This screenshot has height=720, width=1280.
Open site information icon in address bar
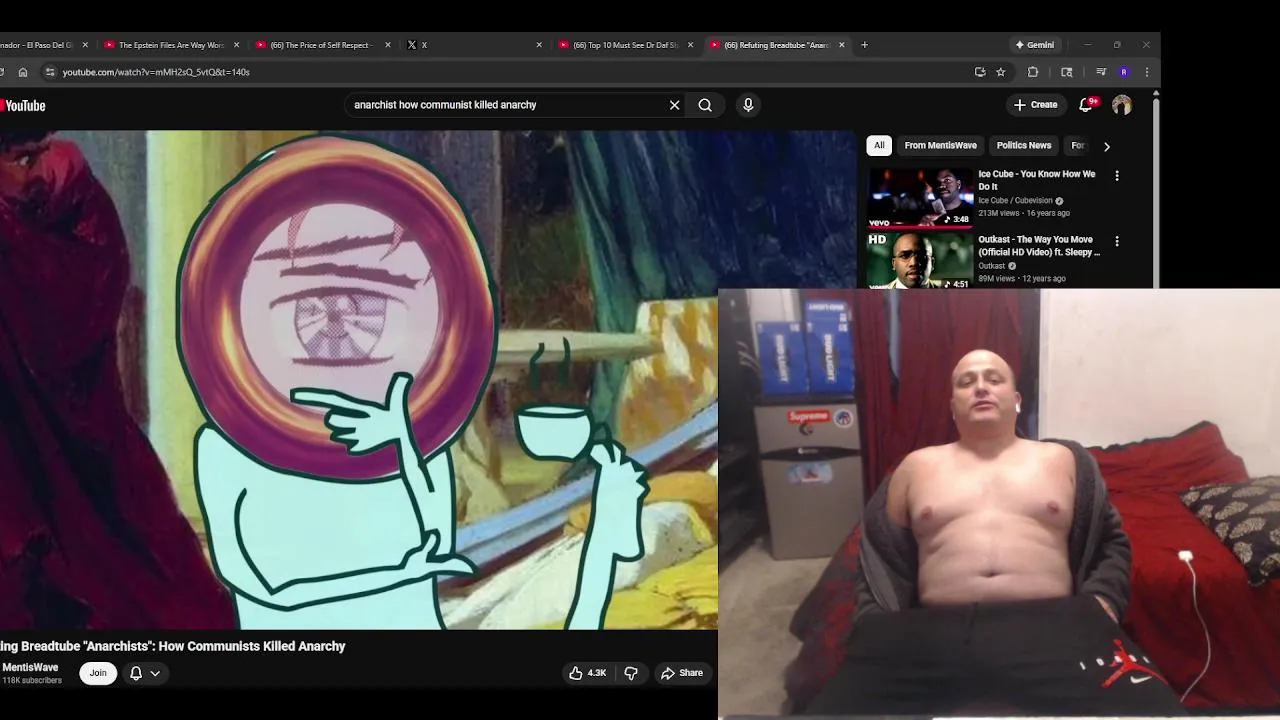click(x=49, y=72)
